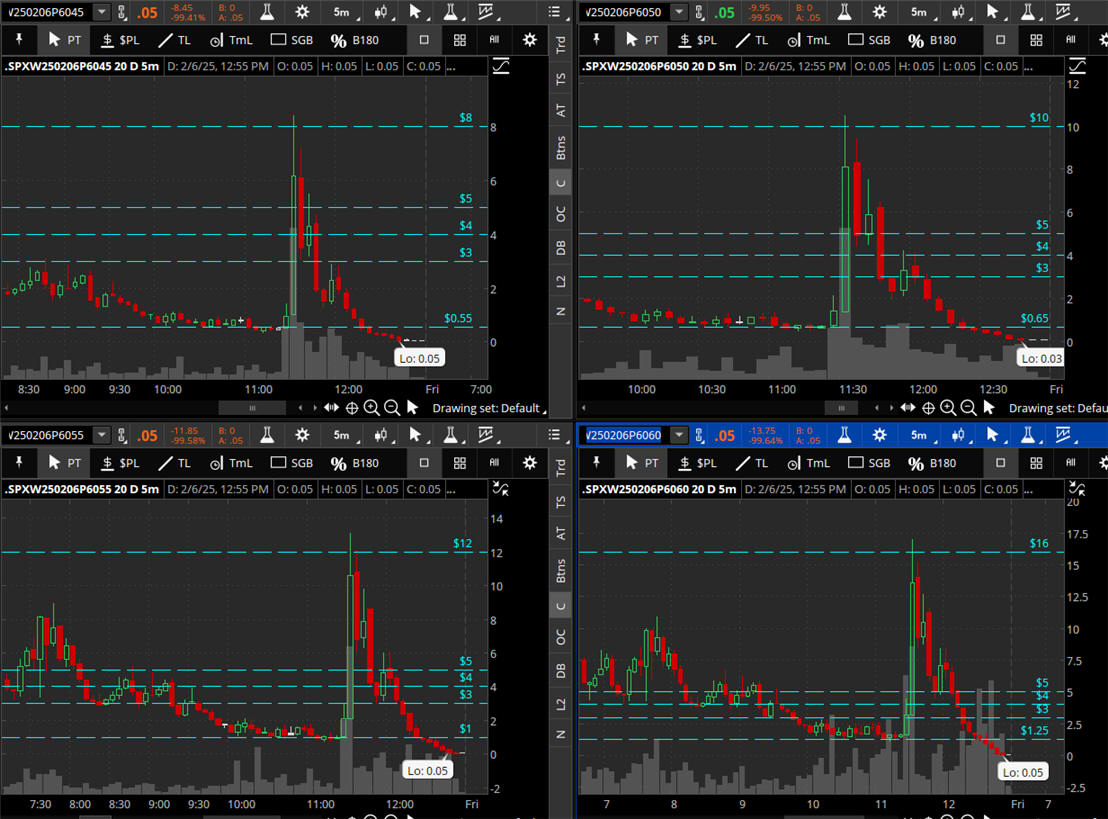The image size is (1108, 819).
Task: Select $PL price level tool in P6060 chart
Action: point(697,463)
